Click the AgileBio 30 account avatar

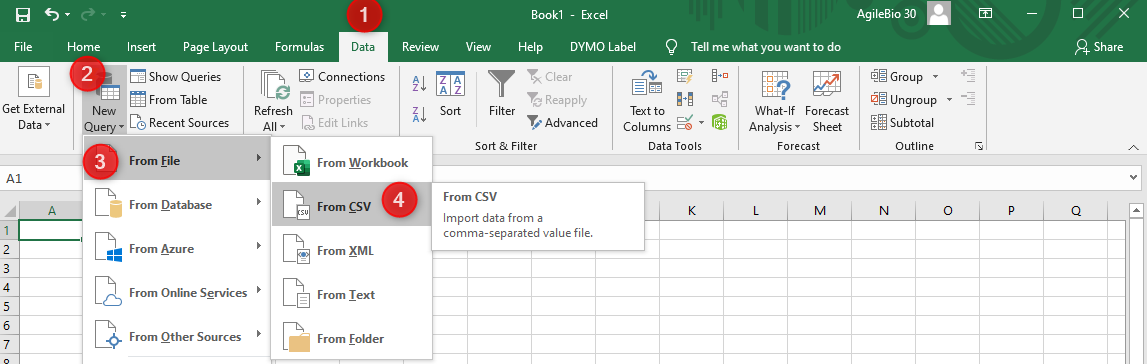[x=939, y=13]
